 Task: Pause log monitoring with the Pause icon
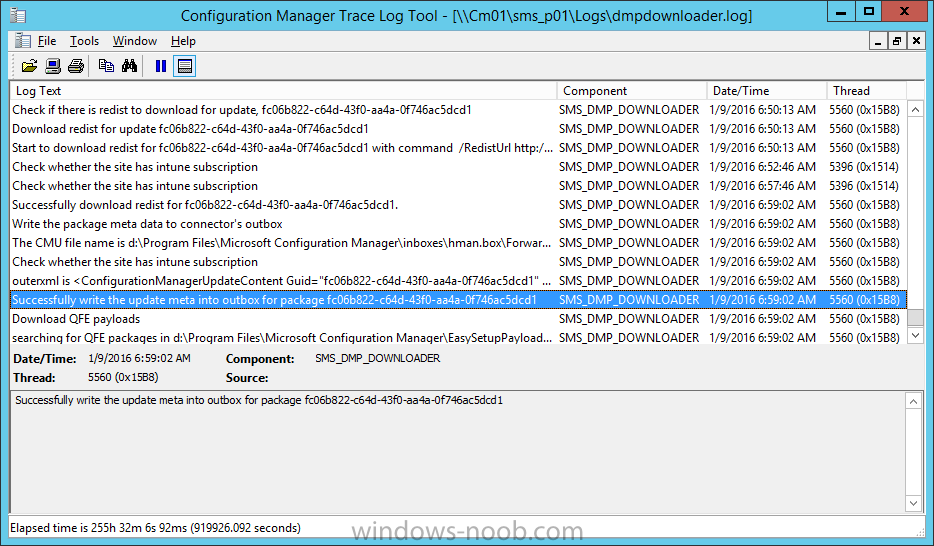click(x=161, y=66)
